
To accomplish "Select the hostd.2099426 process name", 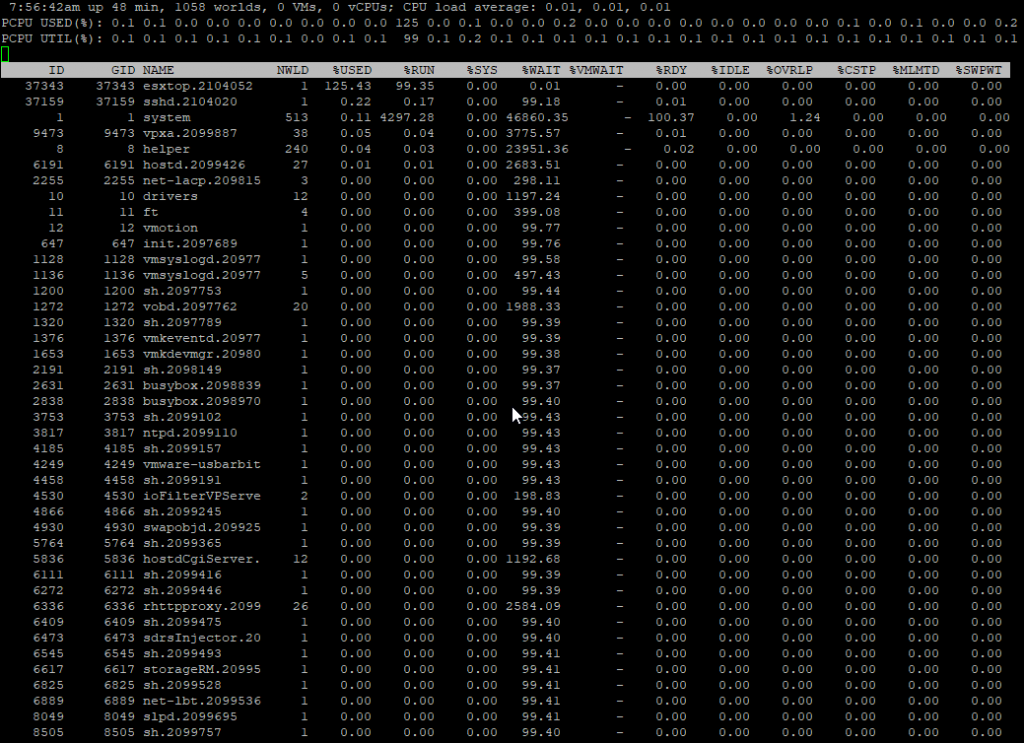I will (194, 165).
